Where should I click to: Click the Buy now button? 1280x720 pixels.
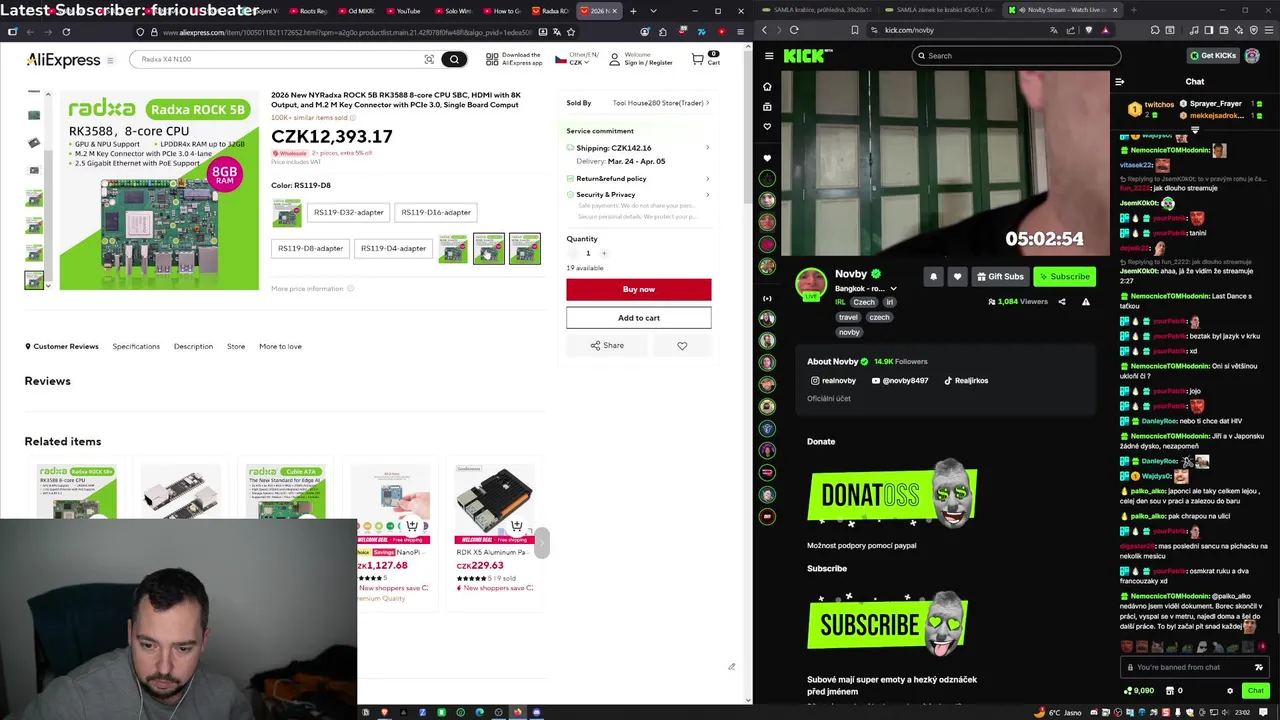point(639,289)
